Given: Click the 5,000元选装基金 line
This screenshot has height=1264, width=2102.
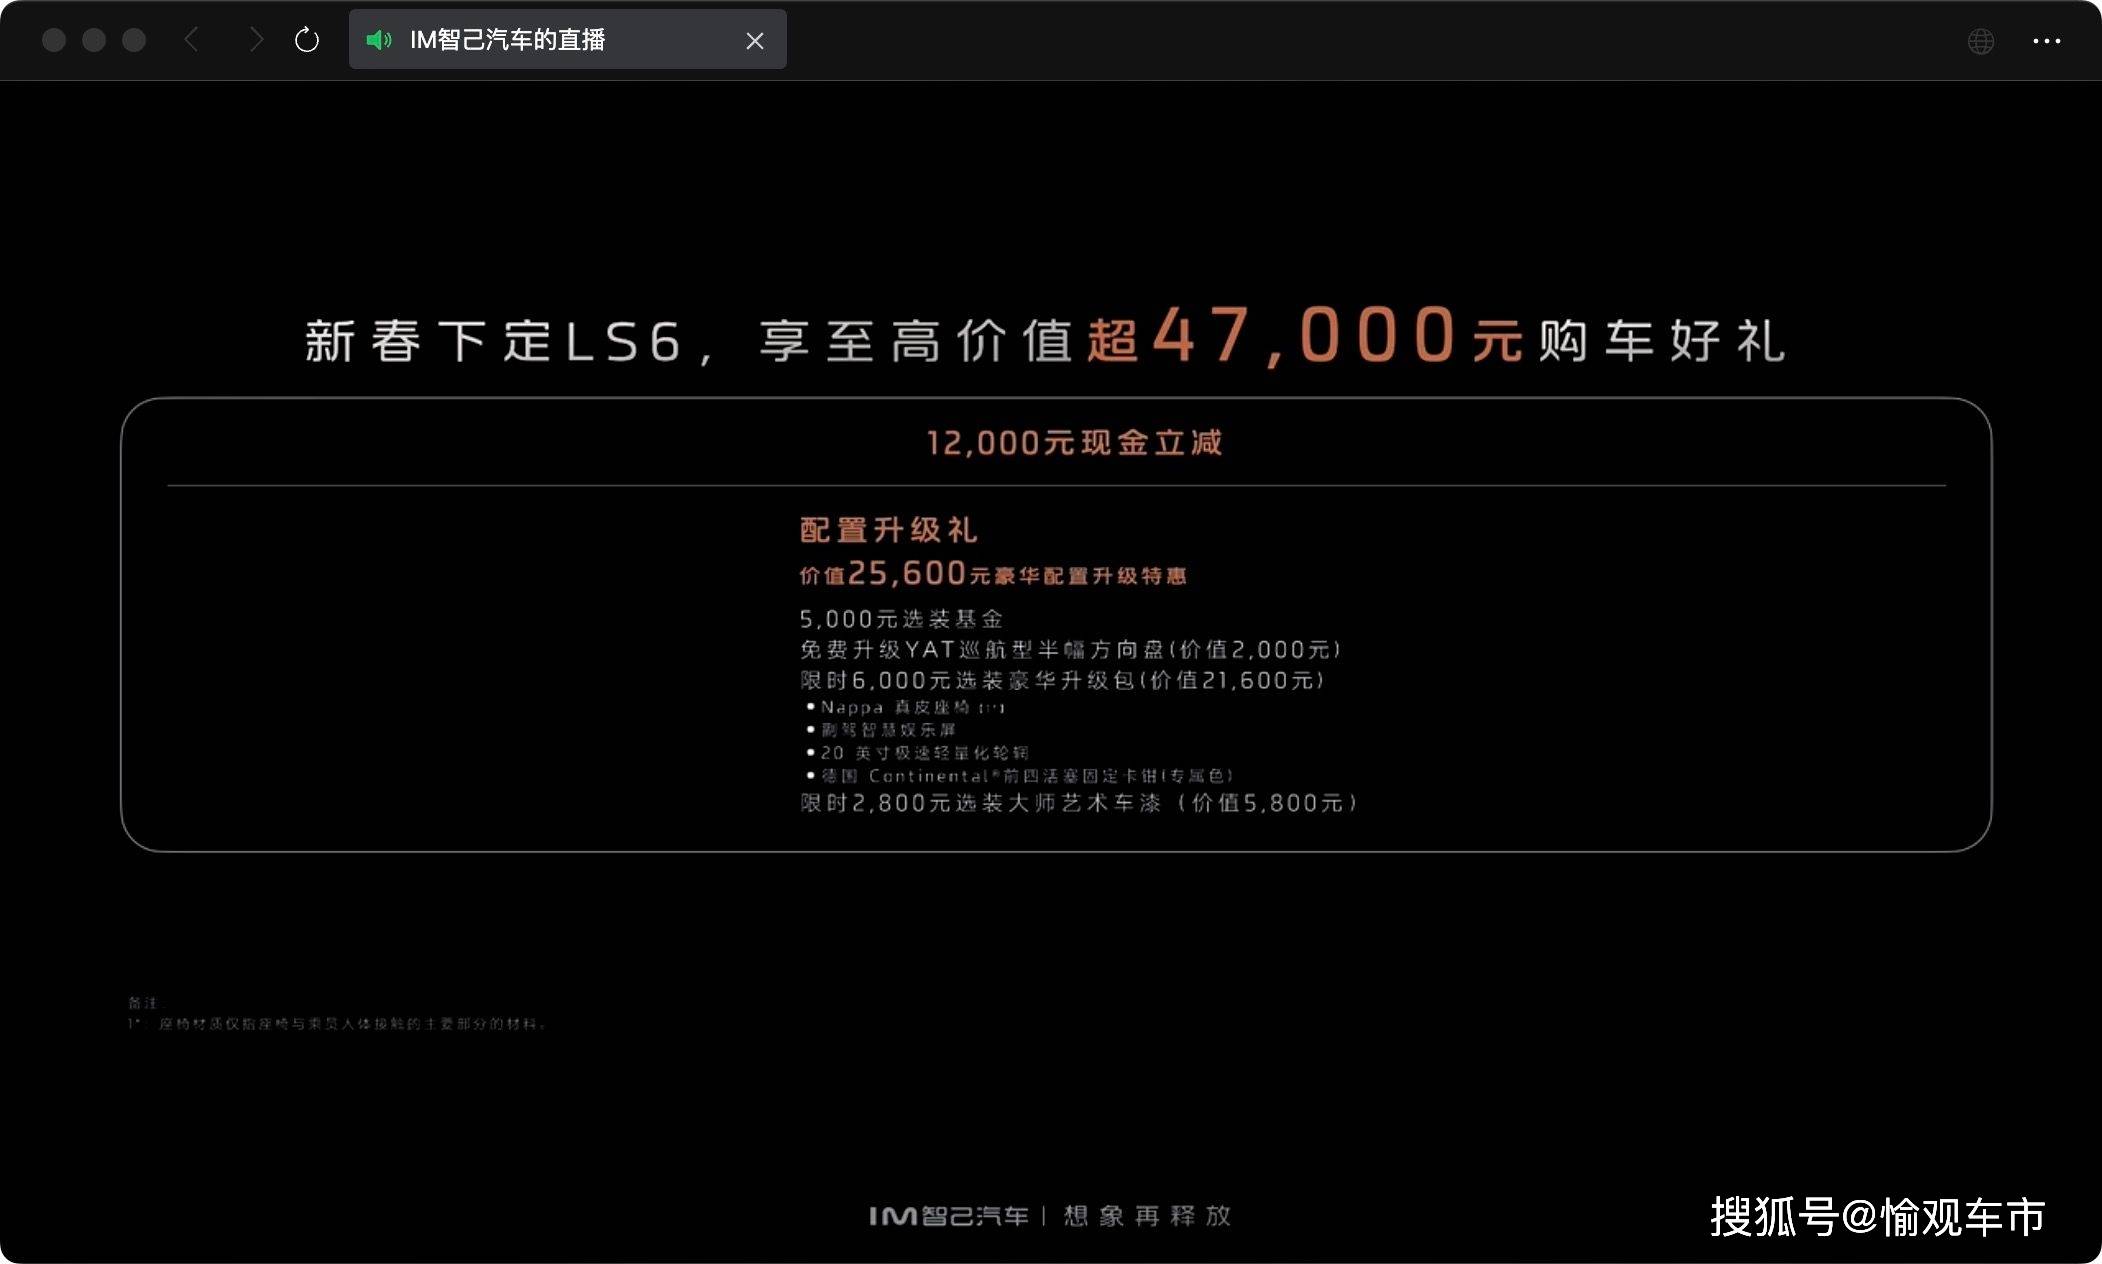Looking at the screenshot, I should click(x=901, y=619).
